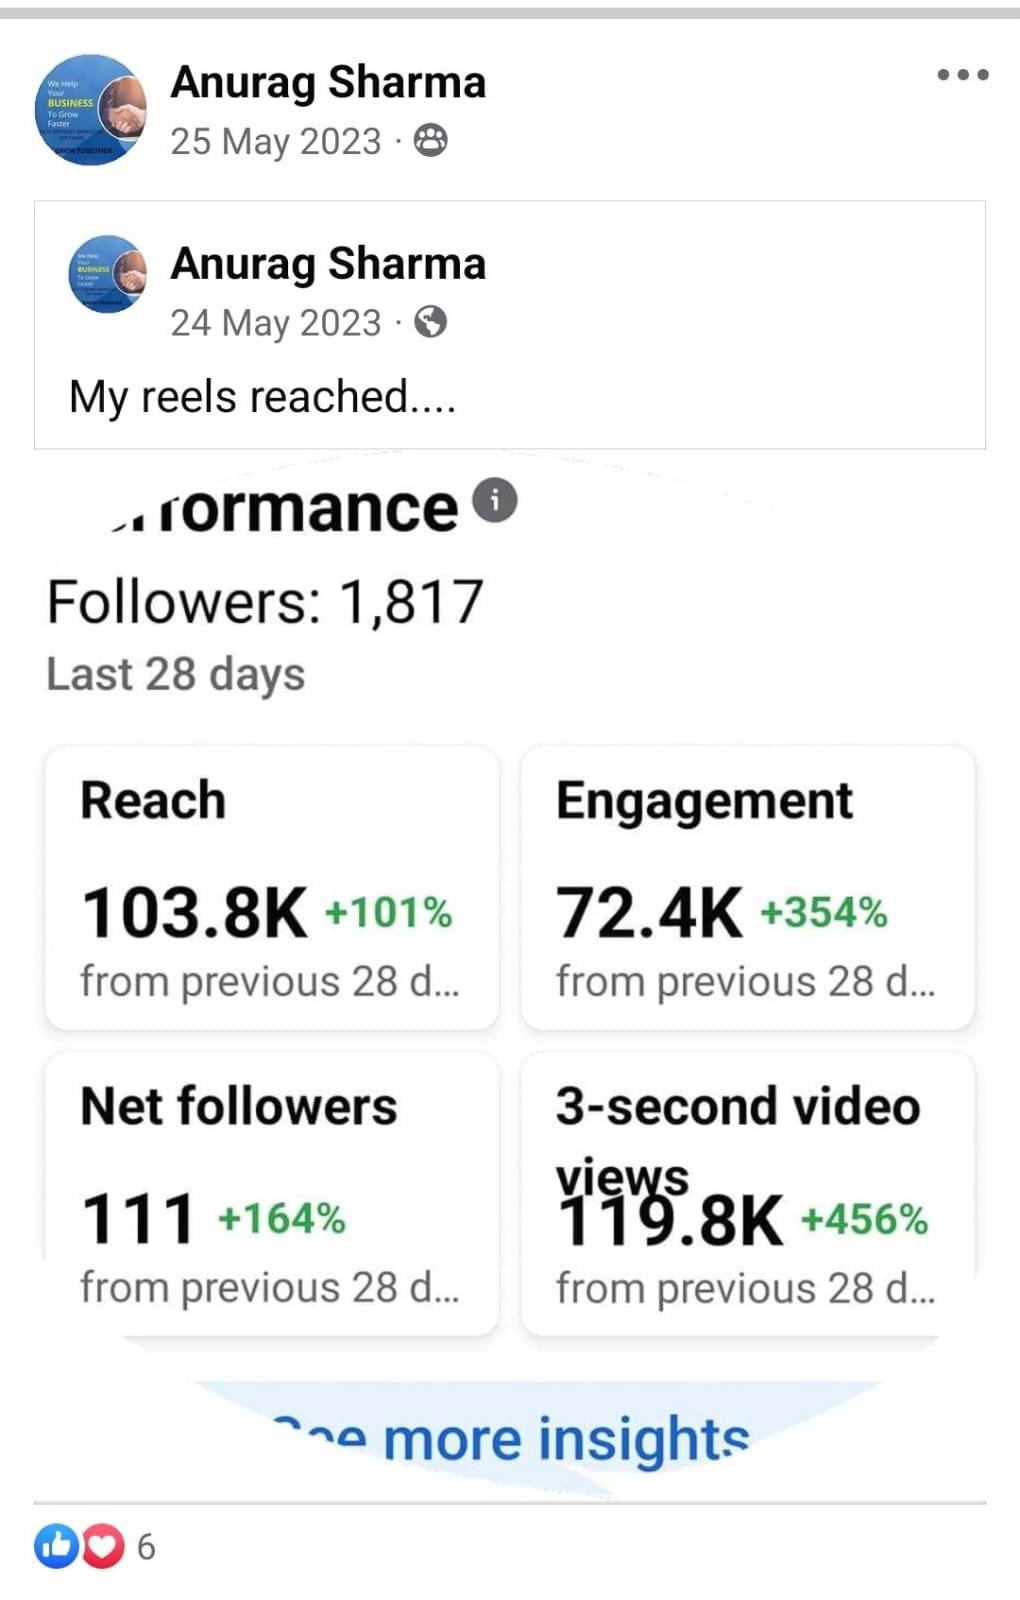View the reactions count of 6
The width and height of the screenshot is (1020, 1600).
(x=146, y=1547)
